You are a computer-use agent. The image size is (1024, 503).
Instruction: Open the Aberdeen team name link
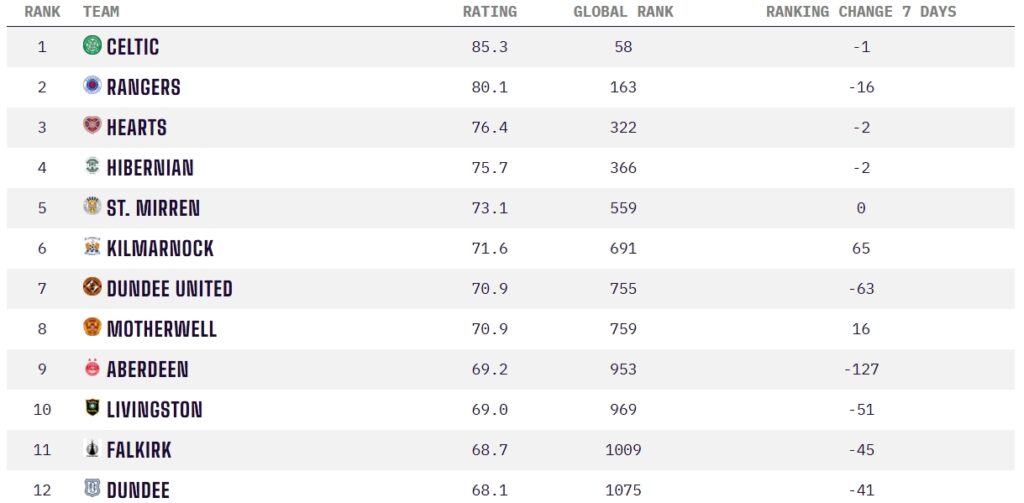coord(148,369)
